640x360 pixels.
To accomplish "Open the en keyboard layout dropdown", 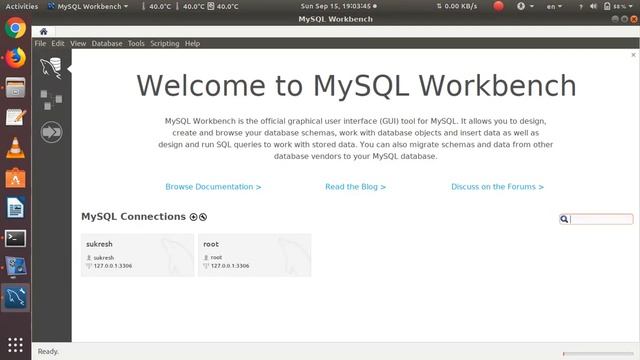I will tap(554, 6).
